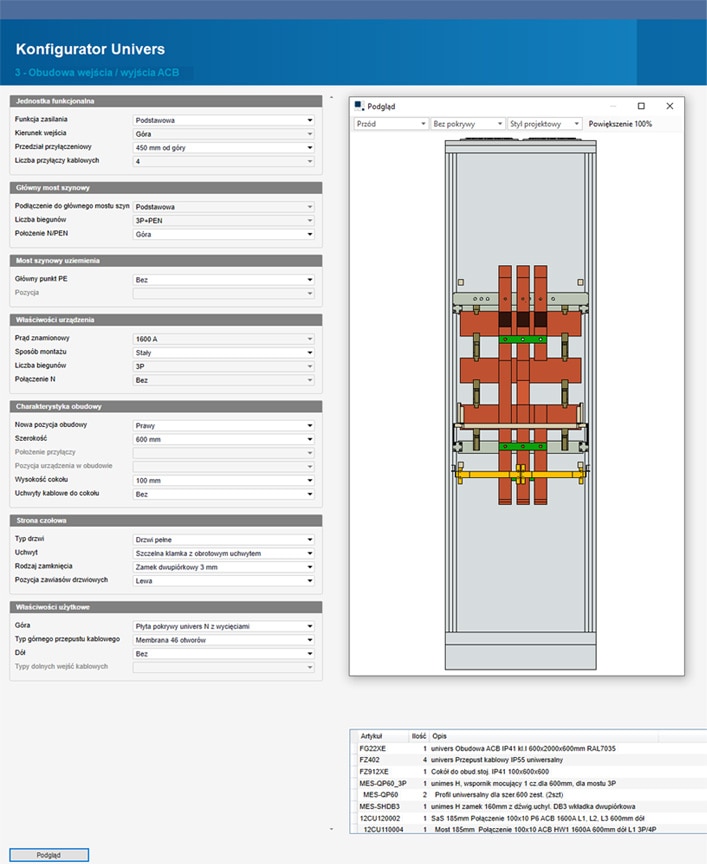Open the Prąd znamionowy dropdown

(x=224, y=339)
